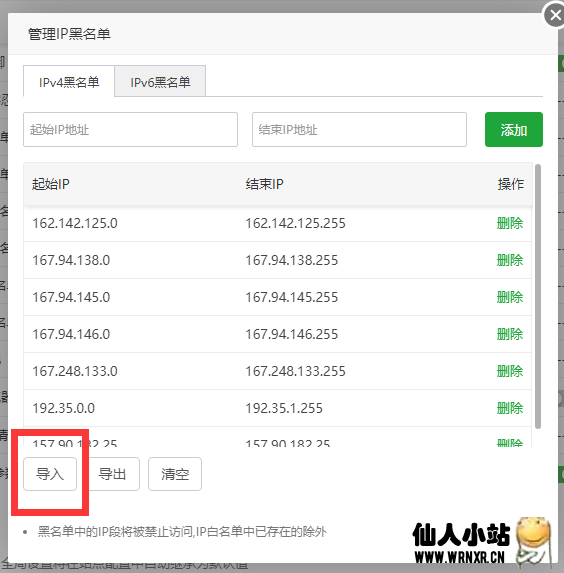Remove the 167.94.145.0 range
This screenshot has width=564, height=573.
[x=510, y=297]
